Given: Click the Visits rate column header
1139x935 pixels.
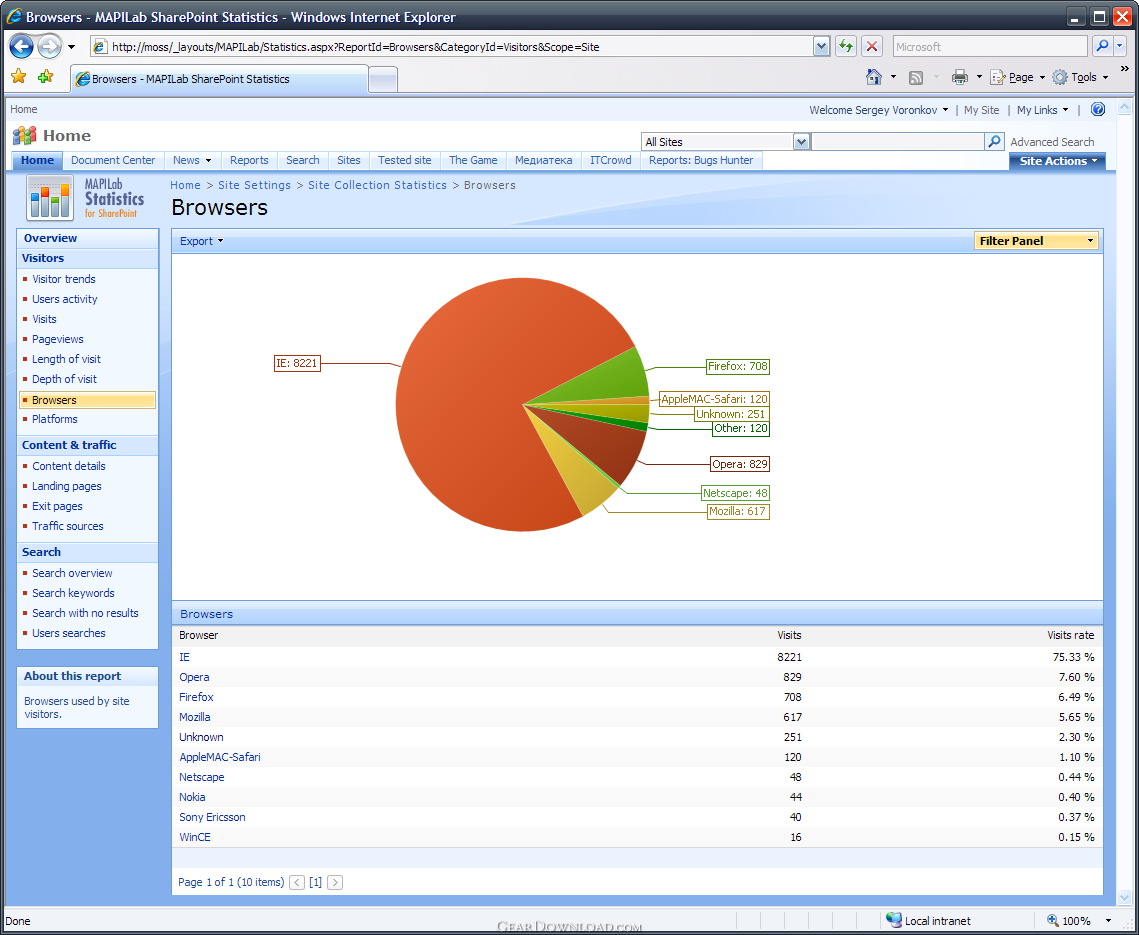Looking at the screenshot, I should tap(1070, 635).
